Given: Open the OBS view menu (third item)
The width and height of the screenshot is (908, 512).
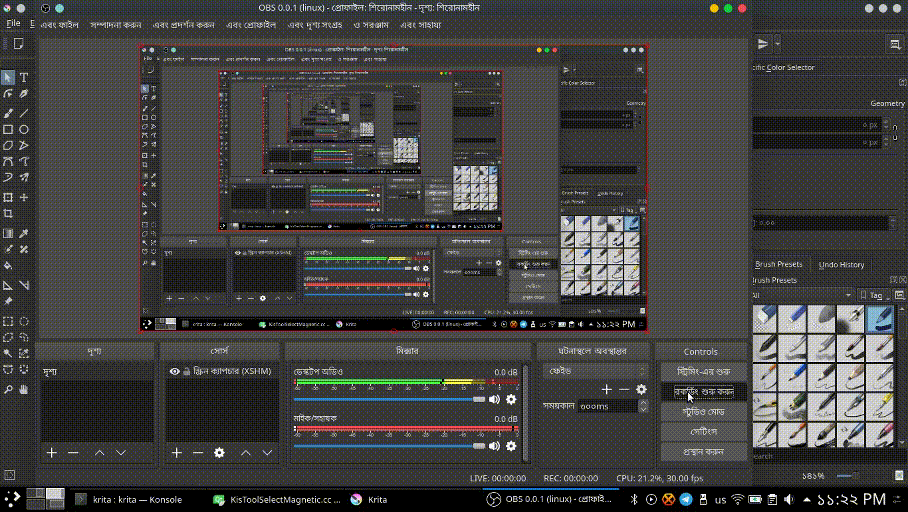Looking at the screenshot, I should coord(184,25).
